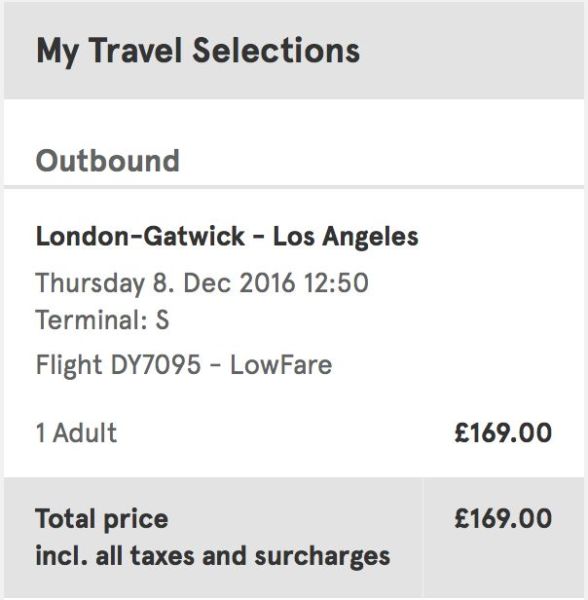
Task: Click the word Thursday in the date line
Action: coord(90,284)
